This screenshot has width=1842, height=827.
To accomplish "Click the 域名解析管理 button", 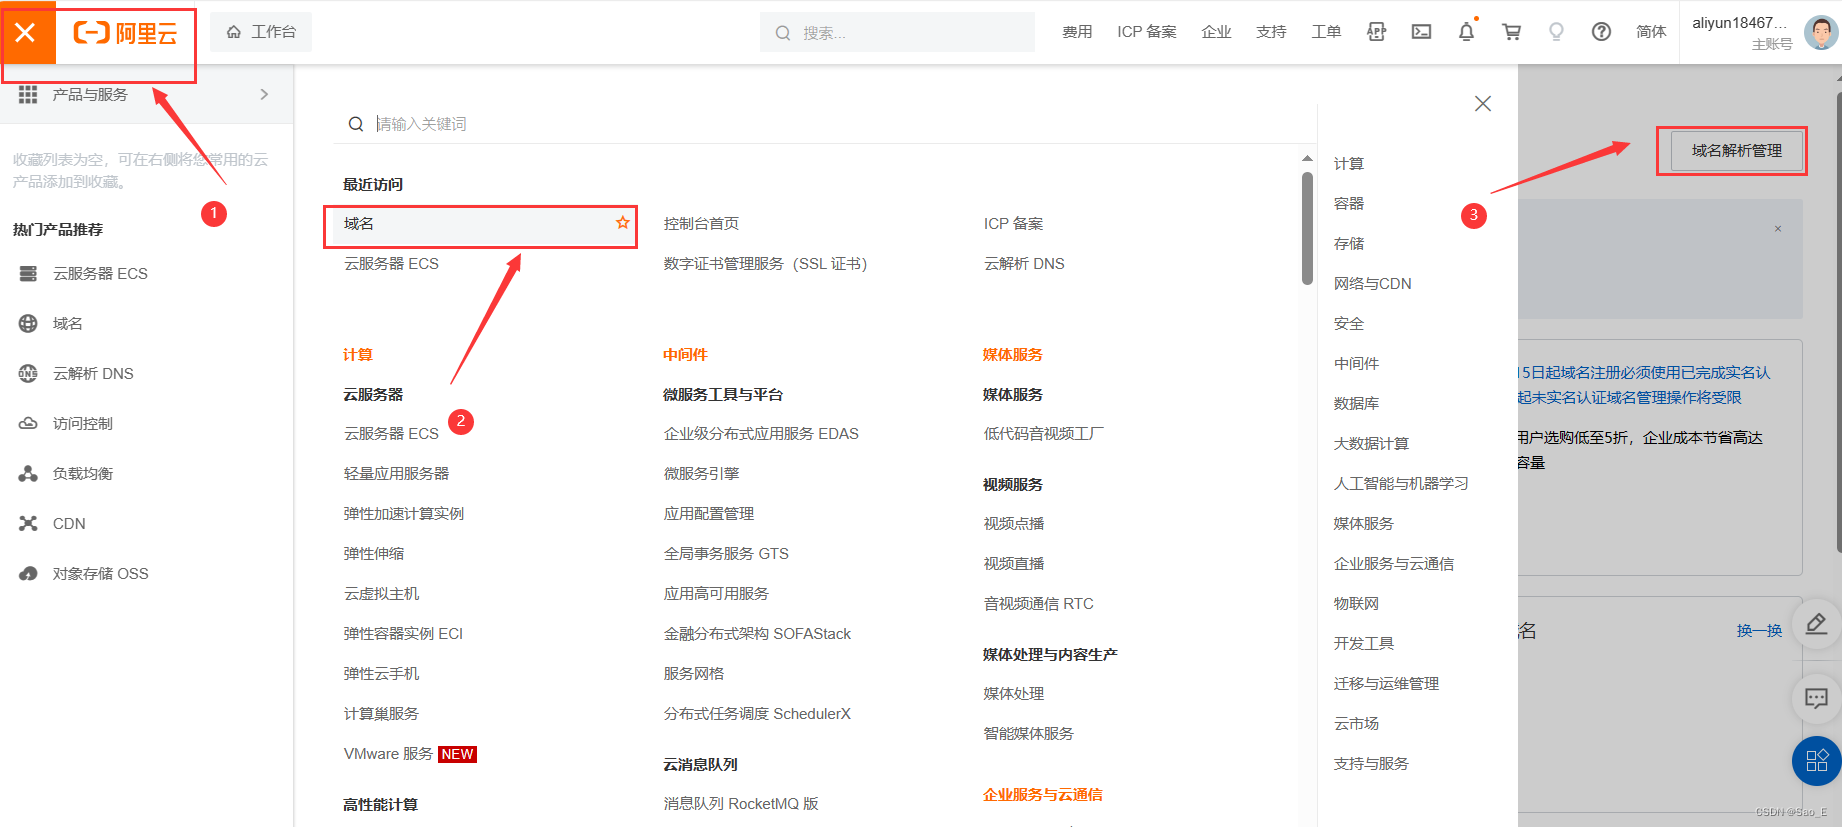I will [1736, 151].
